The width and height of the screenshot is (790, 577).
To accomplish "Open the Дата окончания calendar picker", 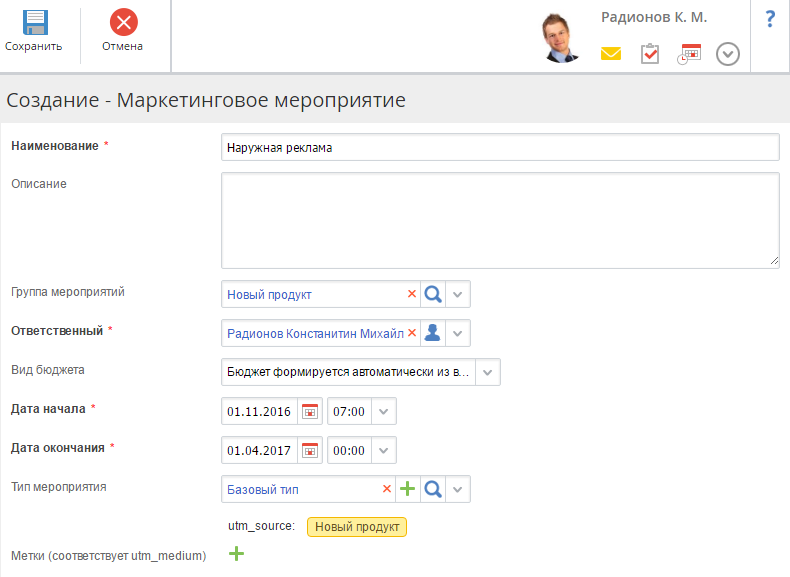I will coord(310,450).
